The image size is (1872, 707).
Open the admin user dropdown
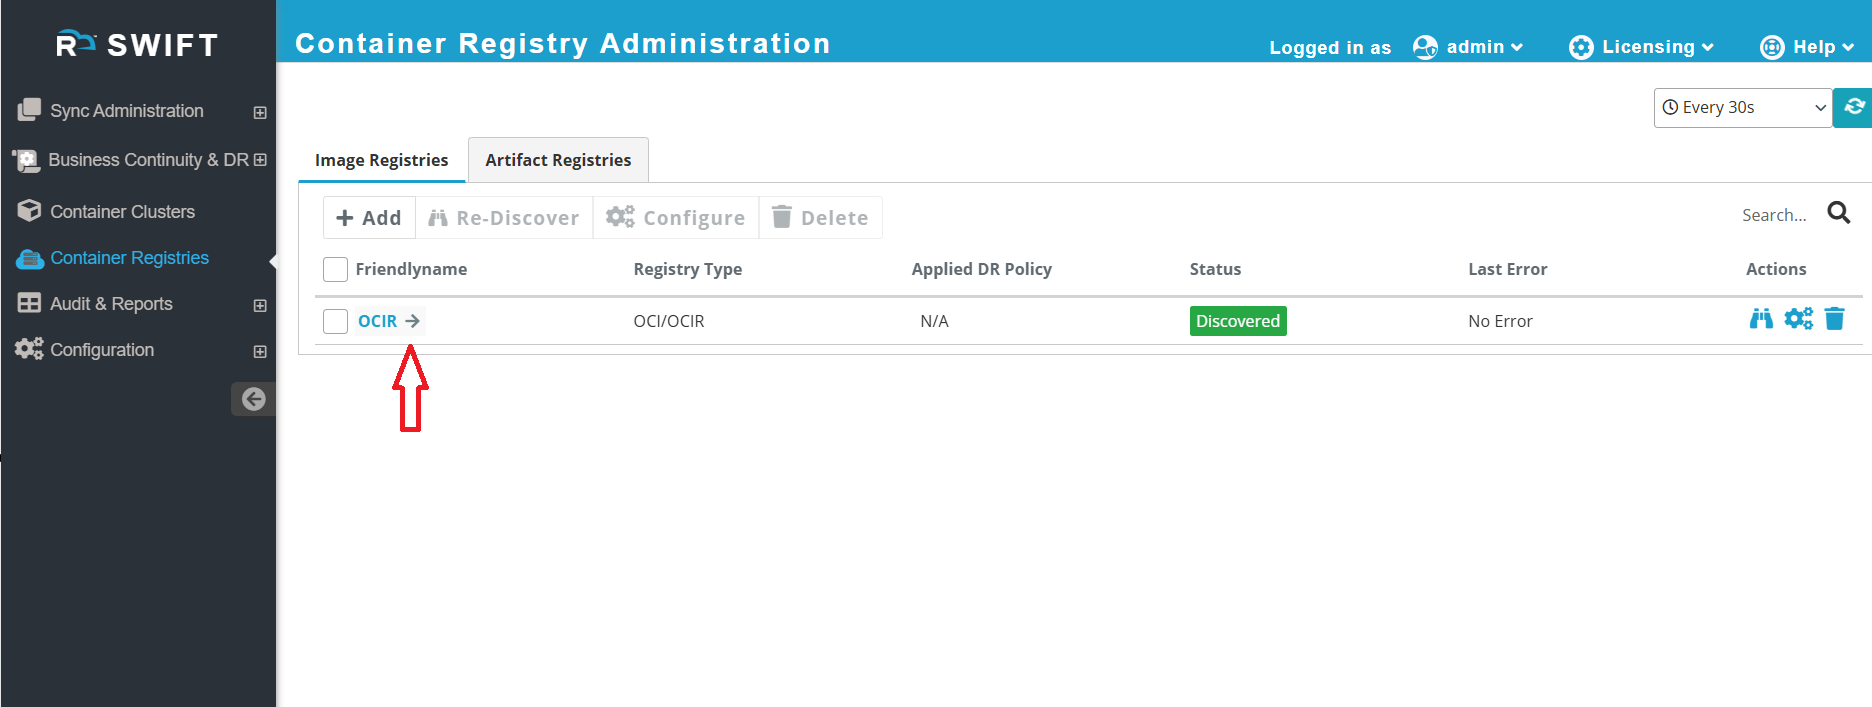click(x=1484, y=47)
